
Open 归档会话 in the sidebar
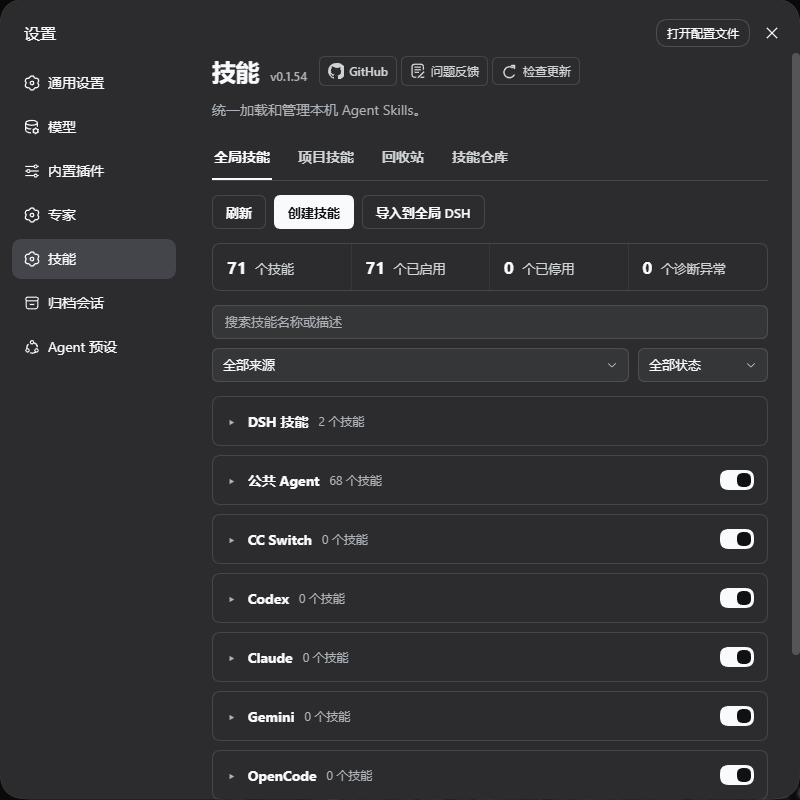94,303
